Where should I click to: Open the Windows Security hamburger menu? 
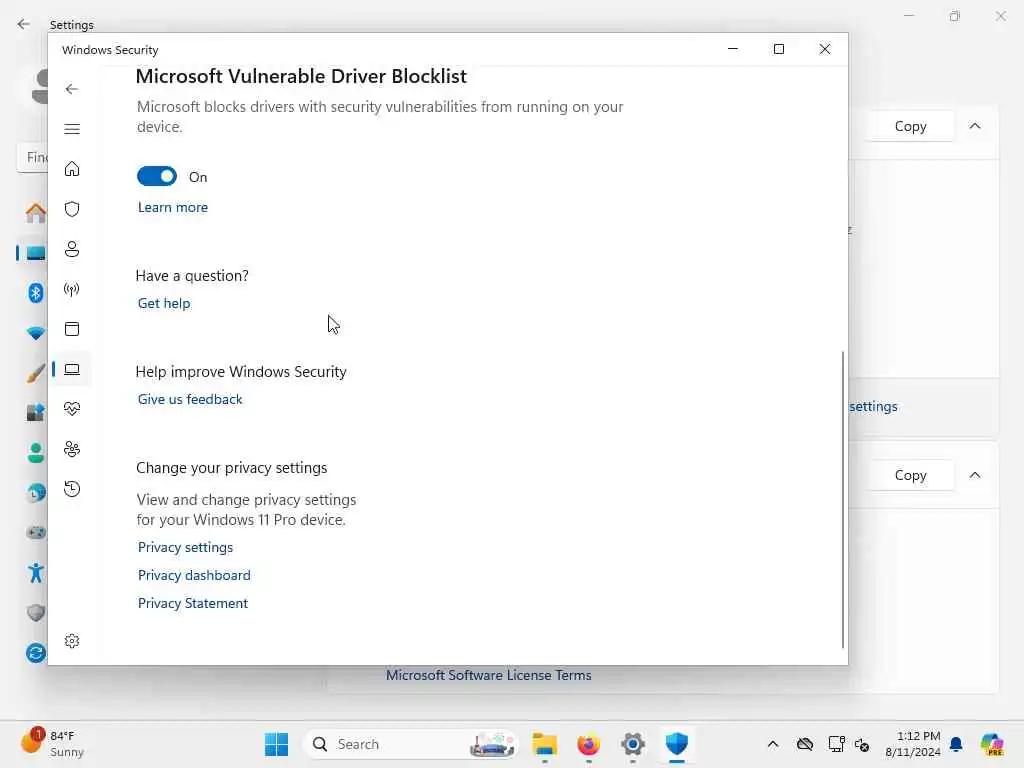[72, 129]
